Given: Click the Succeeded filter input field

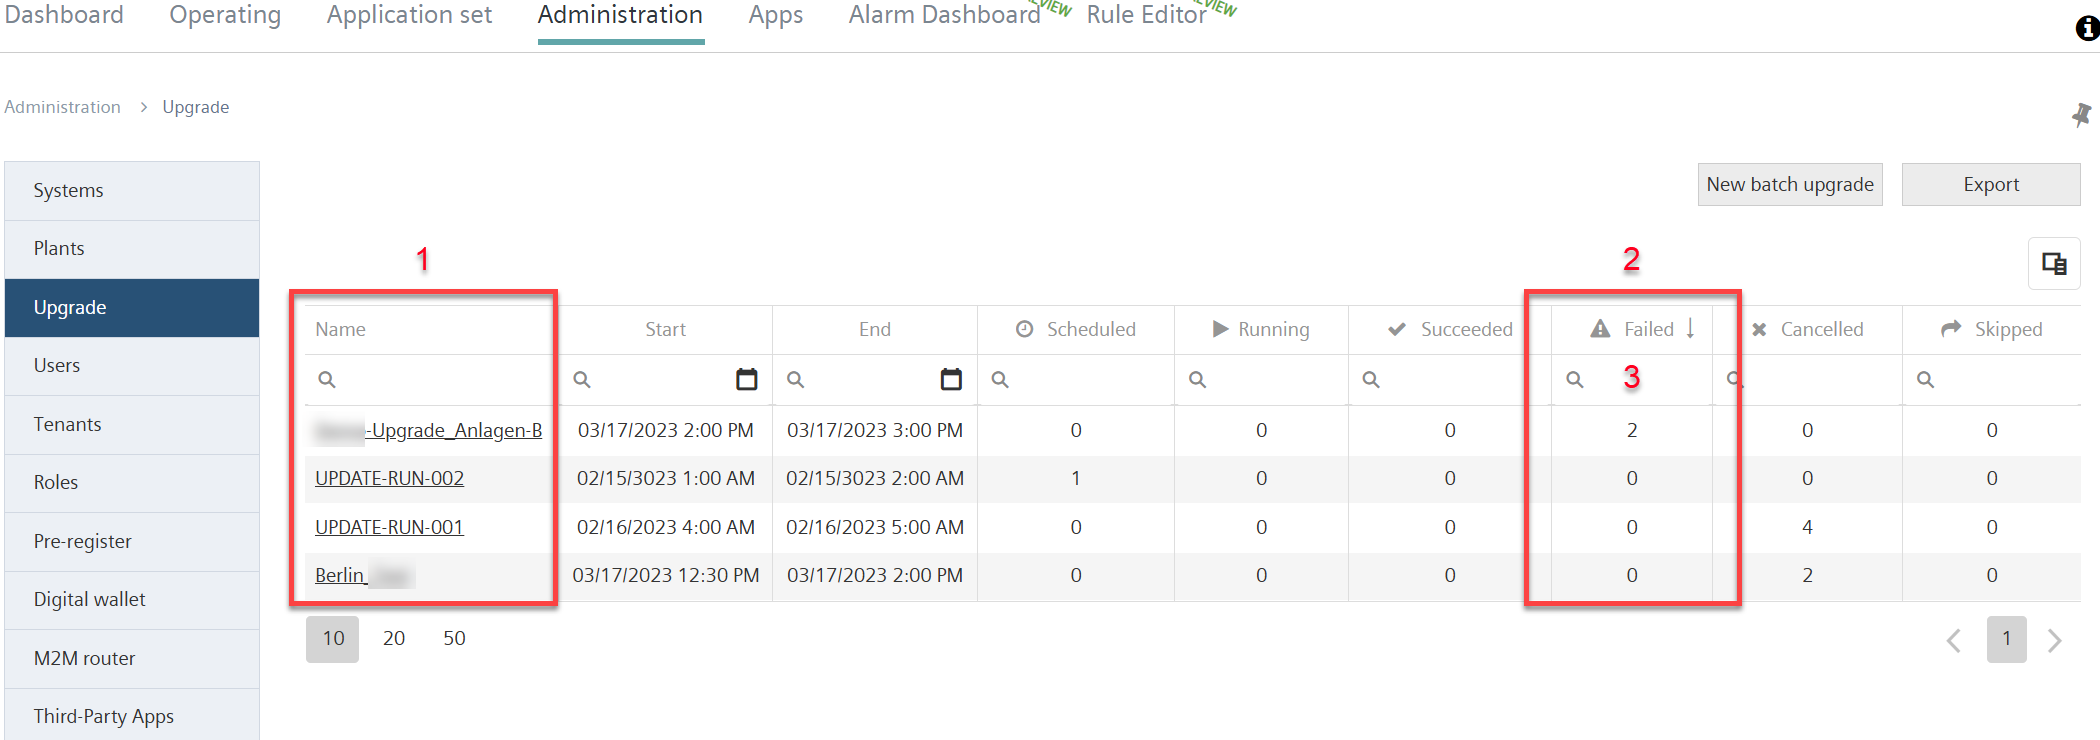Looking at the screenshot, I should pos(1450,380).
